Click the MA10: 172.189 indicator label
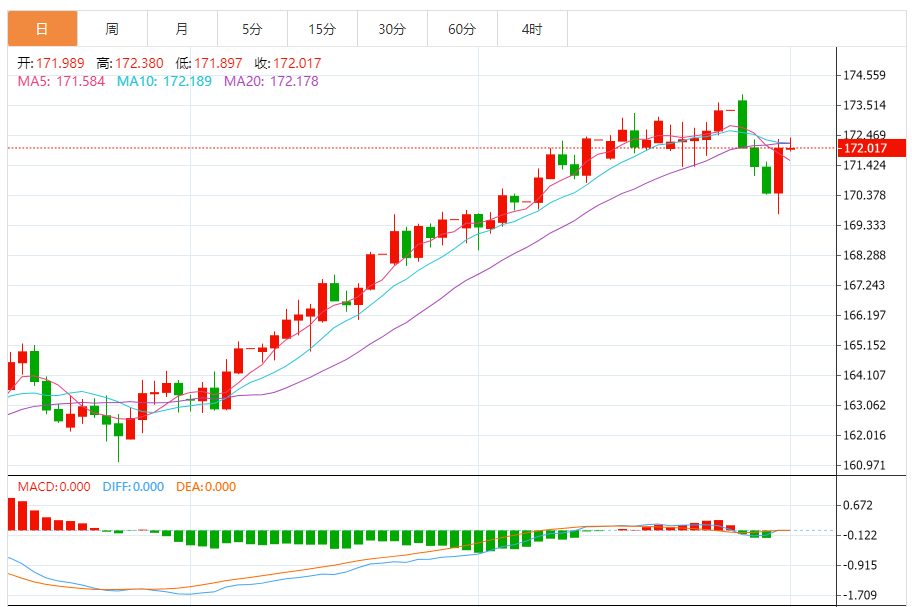The height and width of the screenshot is (607, 912). coord(165,81)
